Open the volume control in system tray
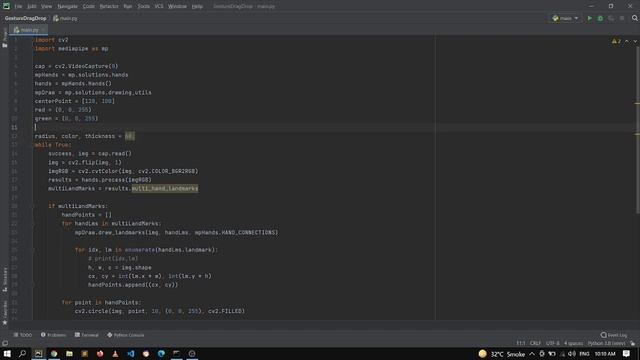The width and height of the screenshot is (640, 360). click(x=572, y=353)
